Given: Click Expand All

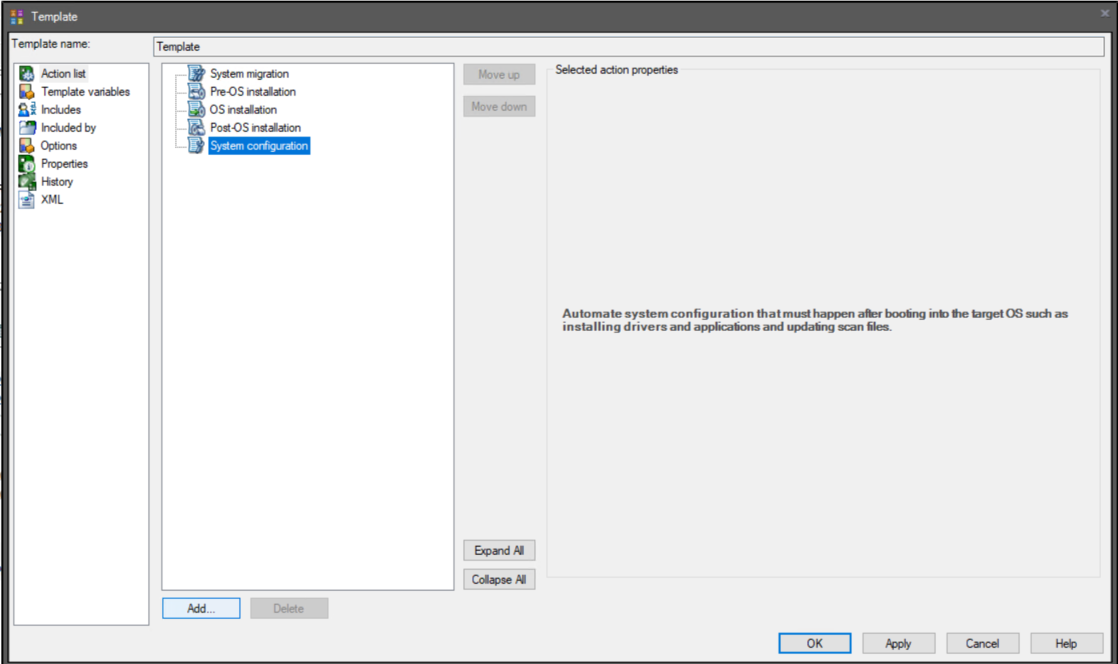Looking at the screenshot, I should pyautogui.click(x=499, y=549).
